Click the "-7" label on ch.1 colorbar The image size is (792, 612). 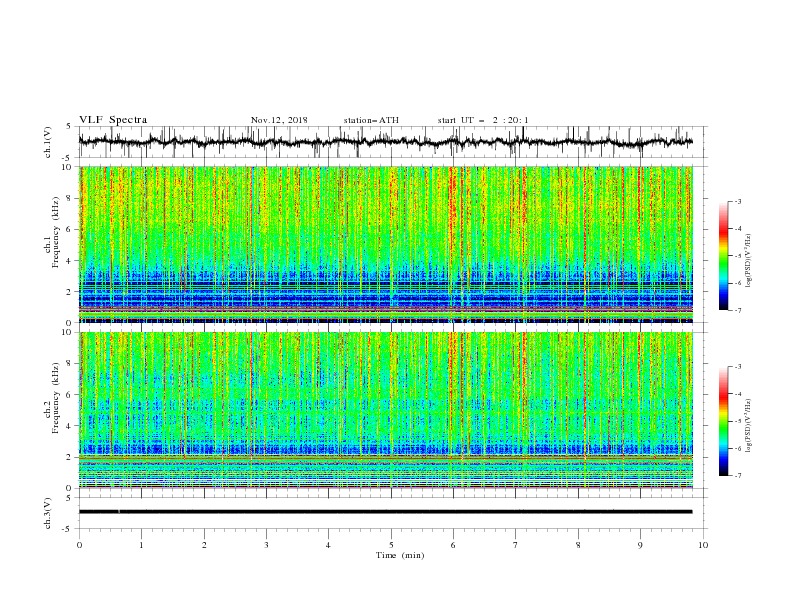[x=737, y=310]
